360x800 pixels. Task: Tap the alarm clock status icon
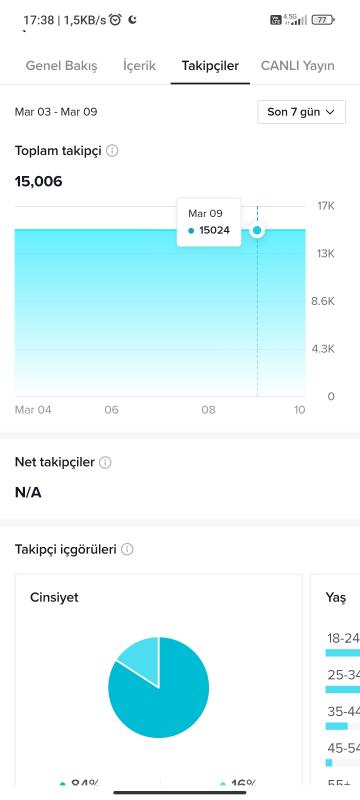click(x=116, y=20)
